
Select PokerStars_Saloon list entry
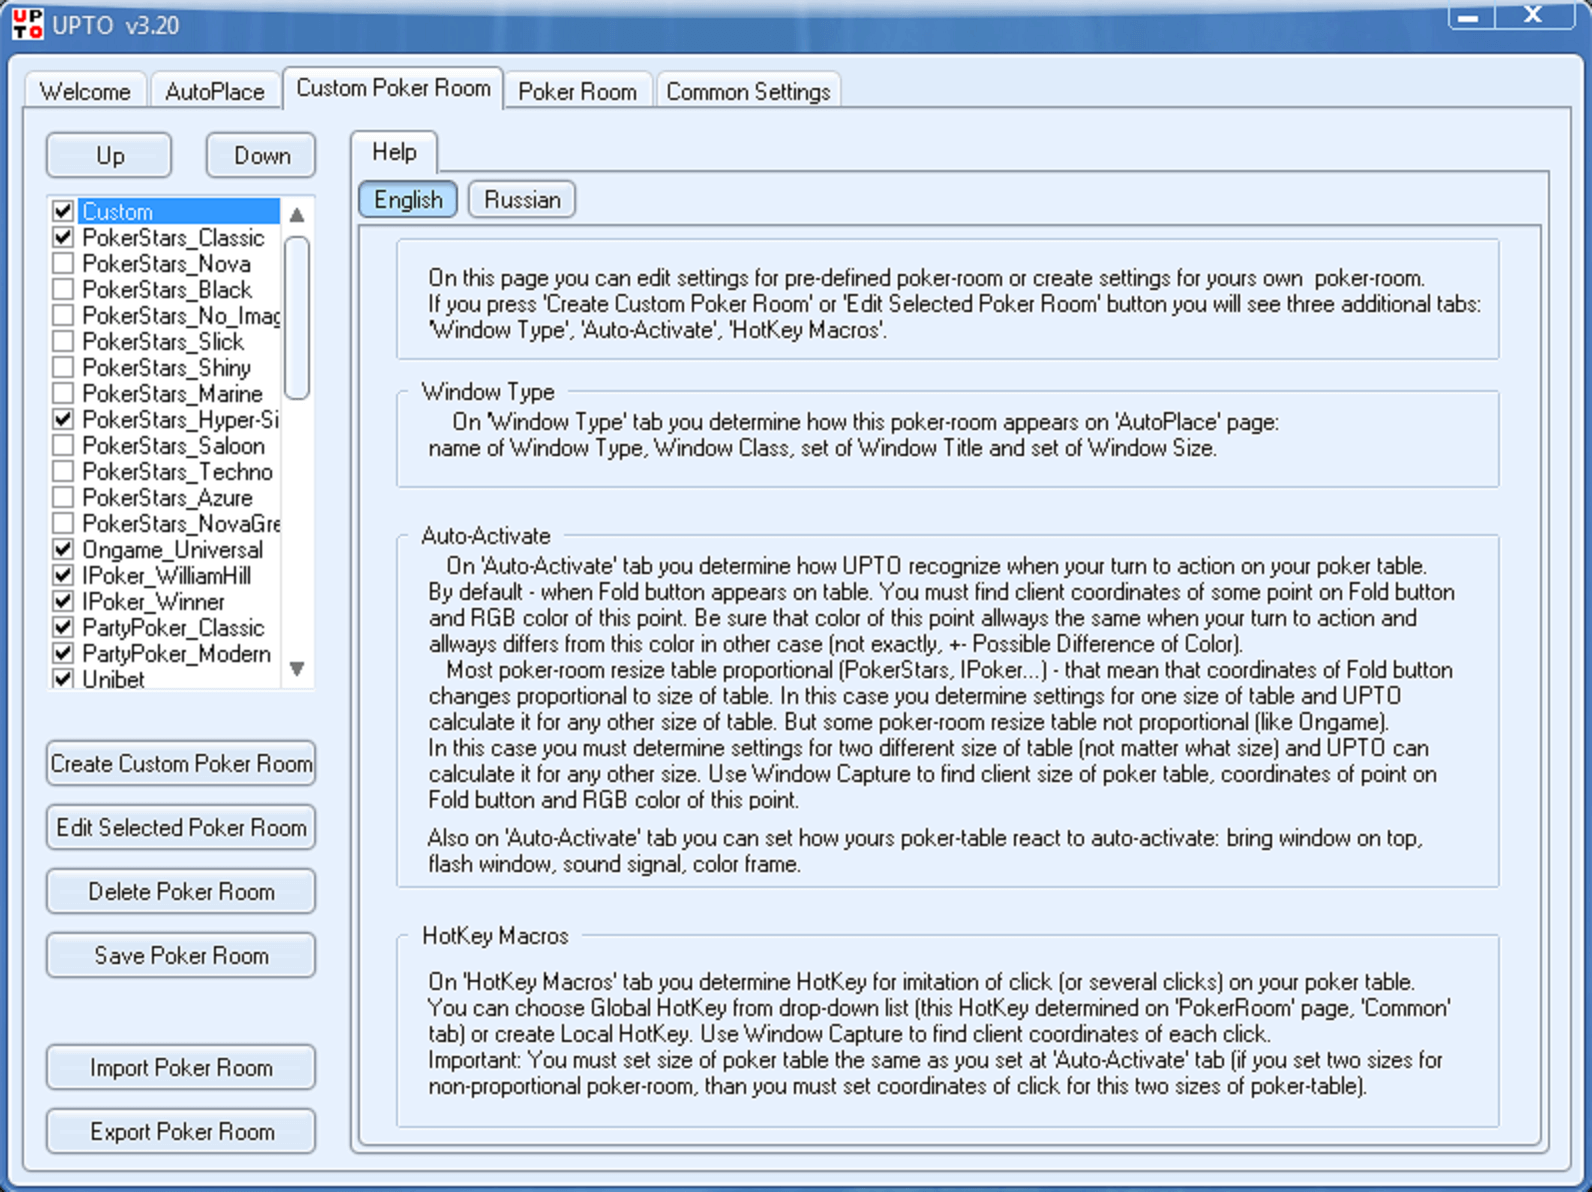point(173,446)
